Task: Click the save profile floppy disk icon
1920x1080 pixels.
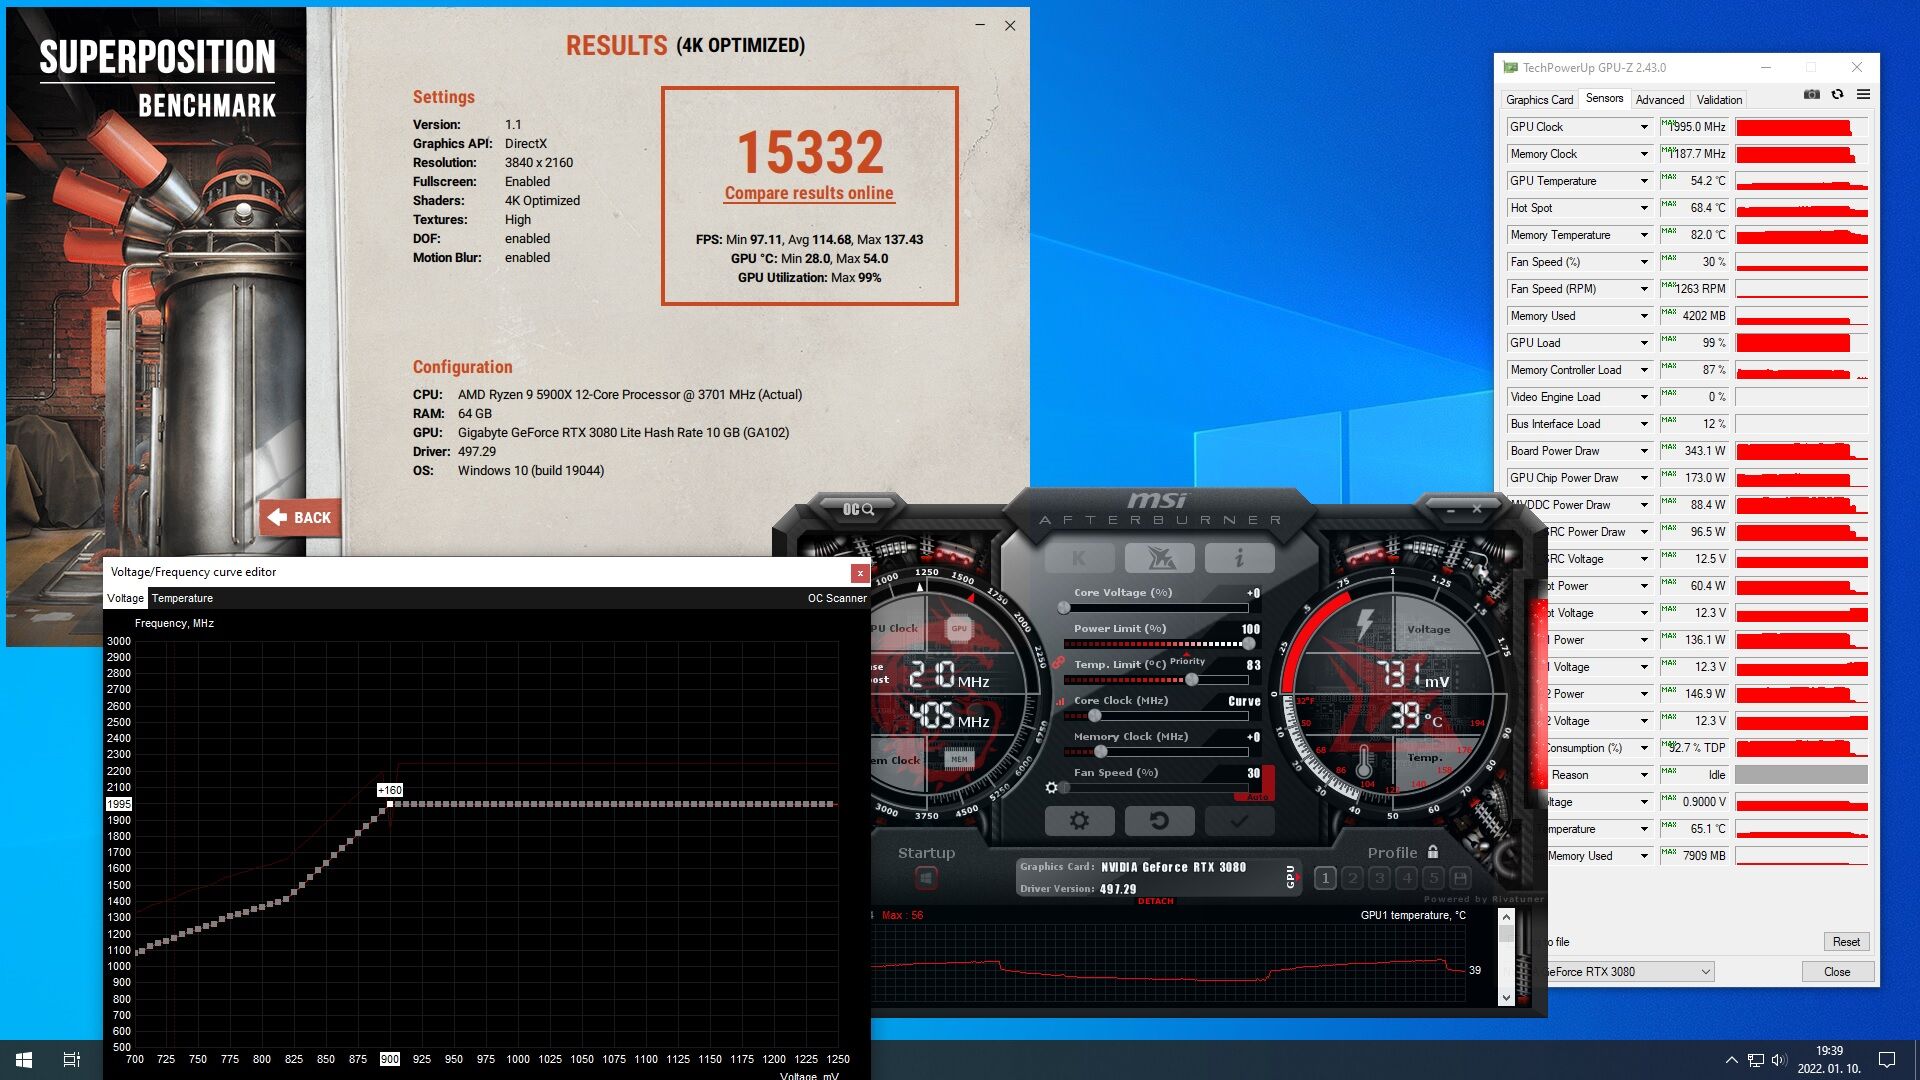Action: tap(1460, 878)
